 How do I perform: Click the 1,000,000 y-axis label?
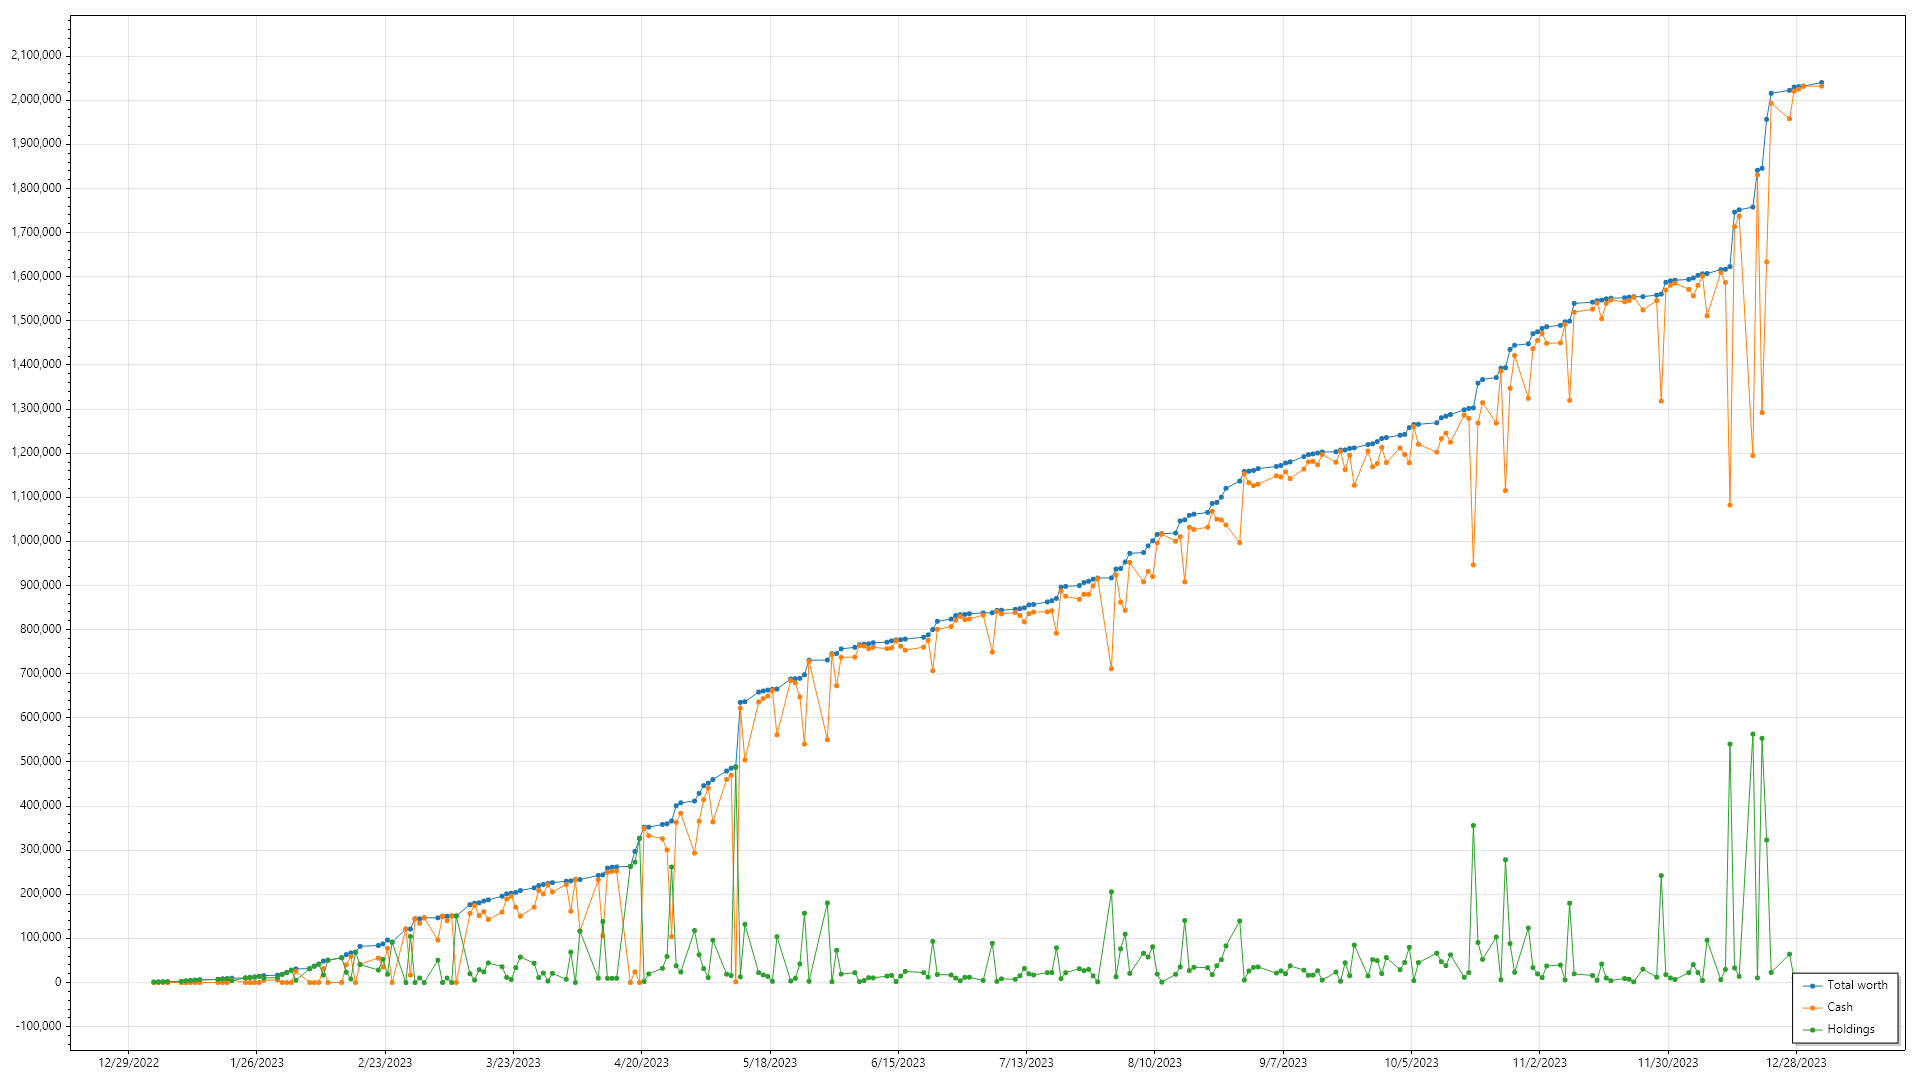(x=36, y=541)
